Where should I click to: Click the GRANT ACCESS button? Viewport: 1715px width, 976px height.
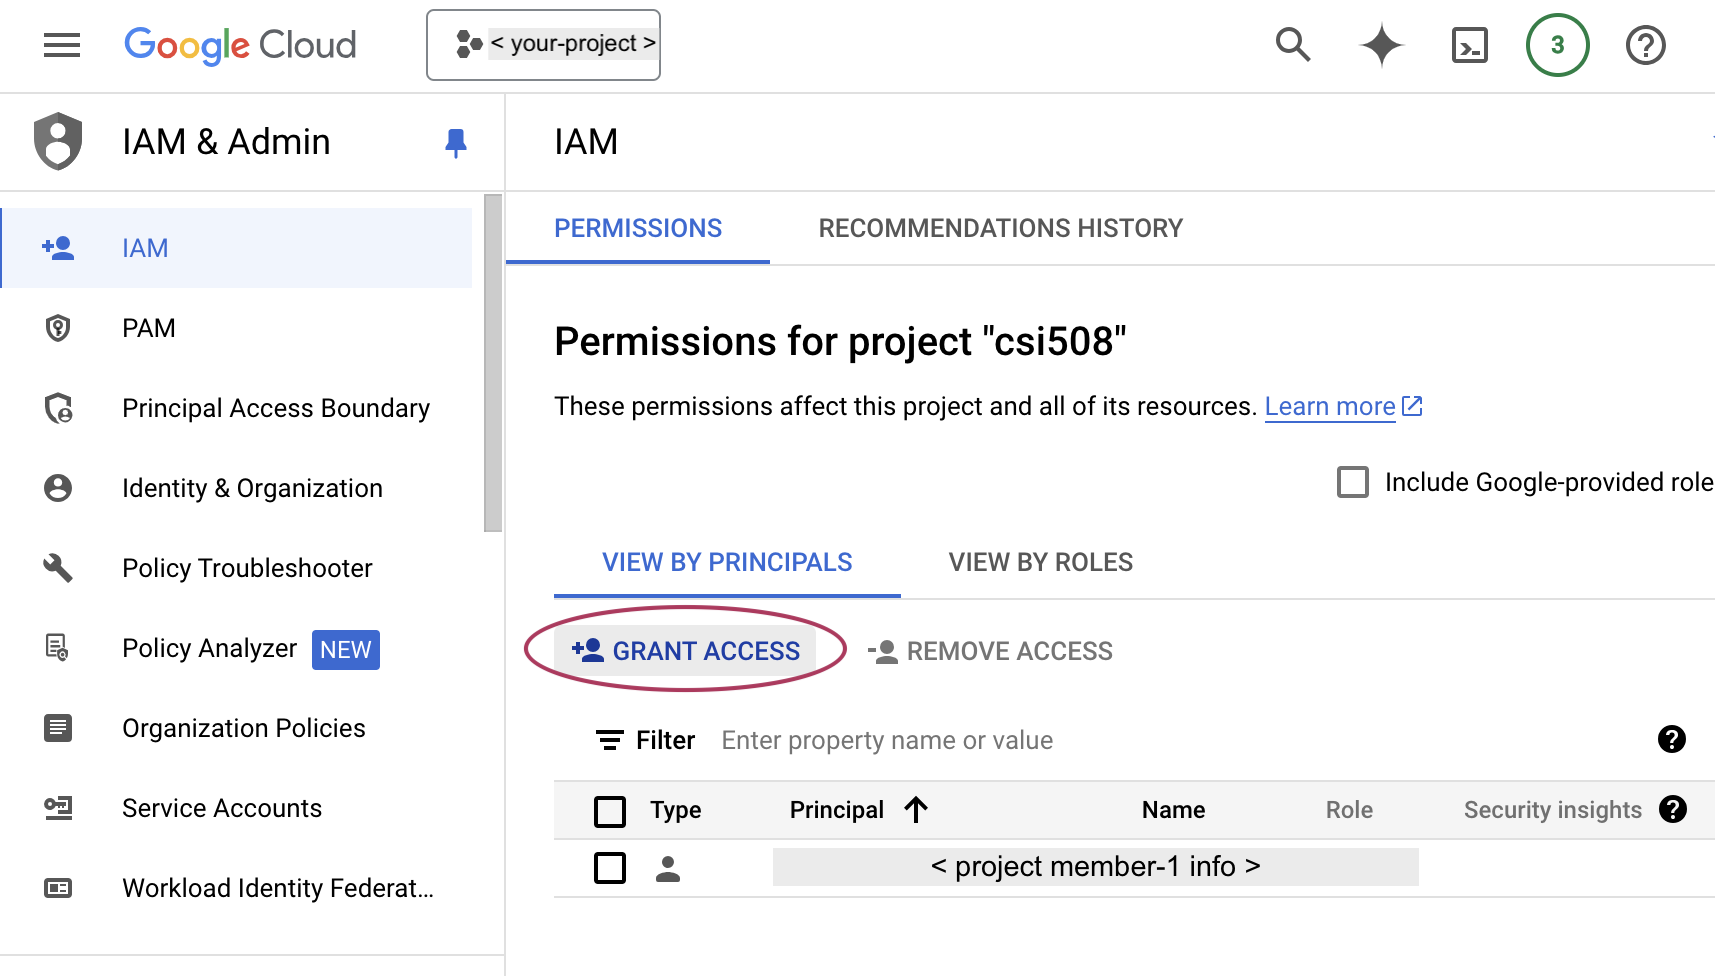tap(686, 651)
